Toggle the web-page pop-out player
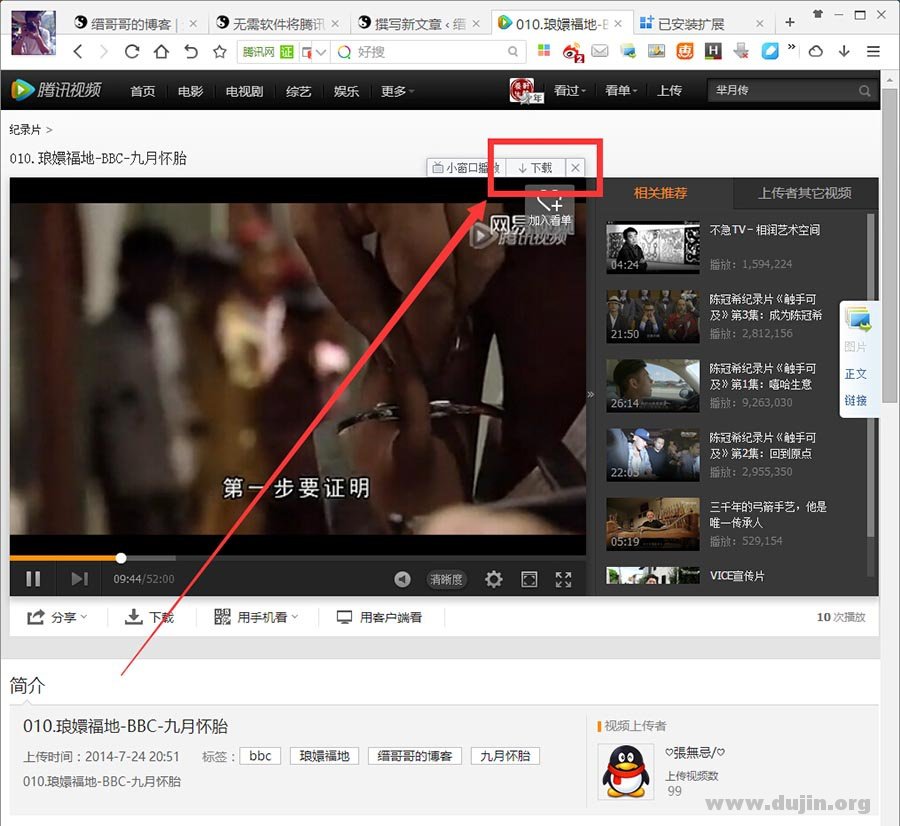This screenshot has height=826, width=900. pos(528,579)
